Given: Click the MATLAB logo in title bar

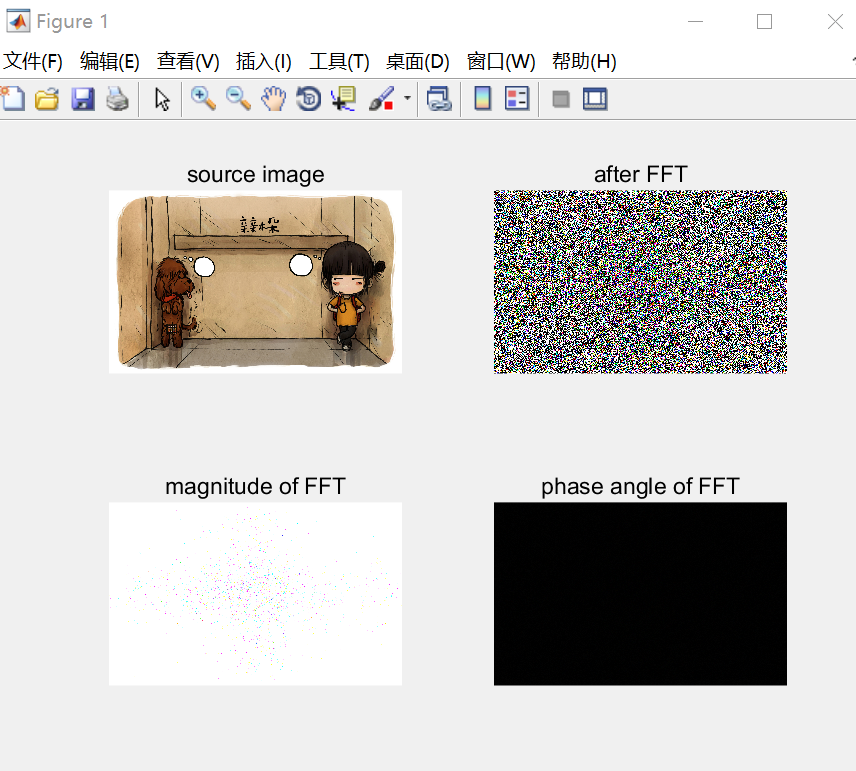Looking at the screenshot, I should click(18, 21).
